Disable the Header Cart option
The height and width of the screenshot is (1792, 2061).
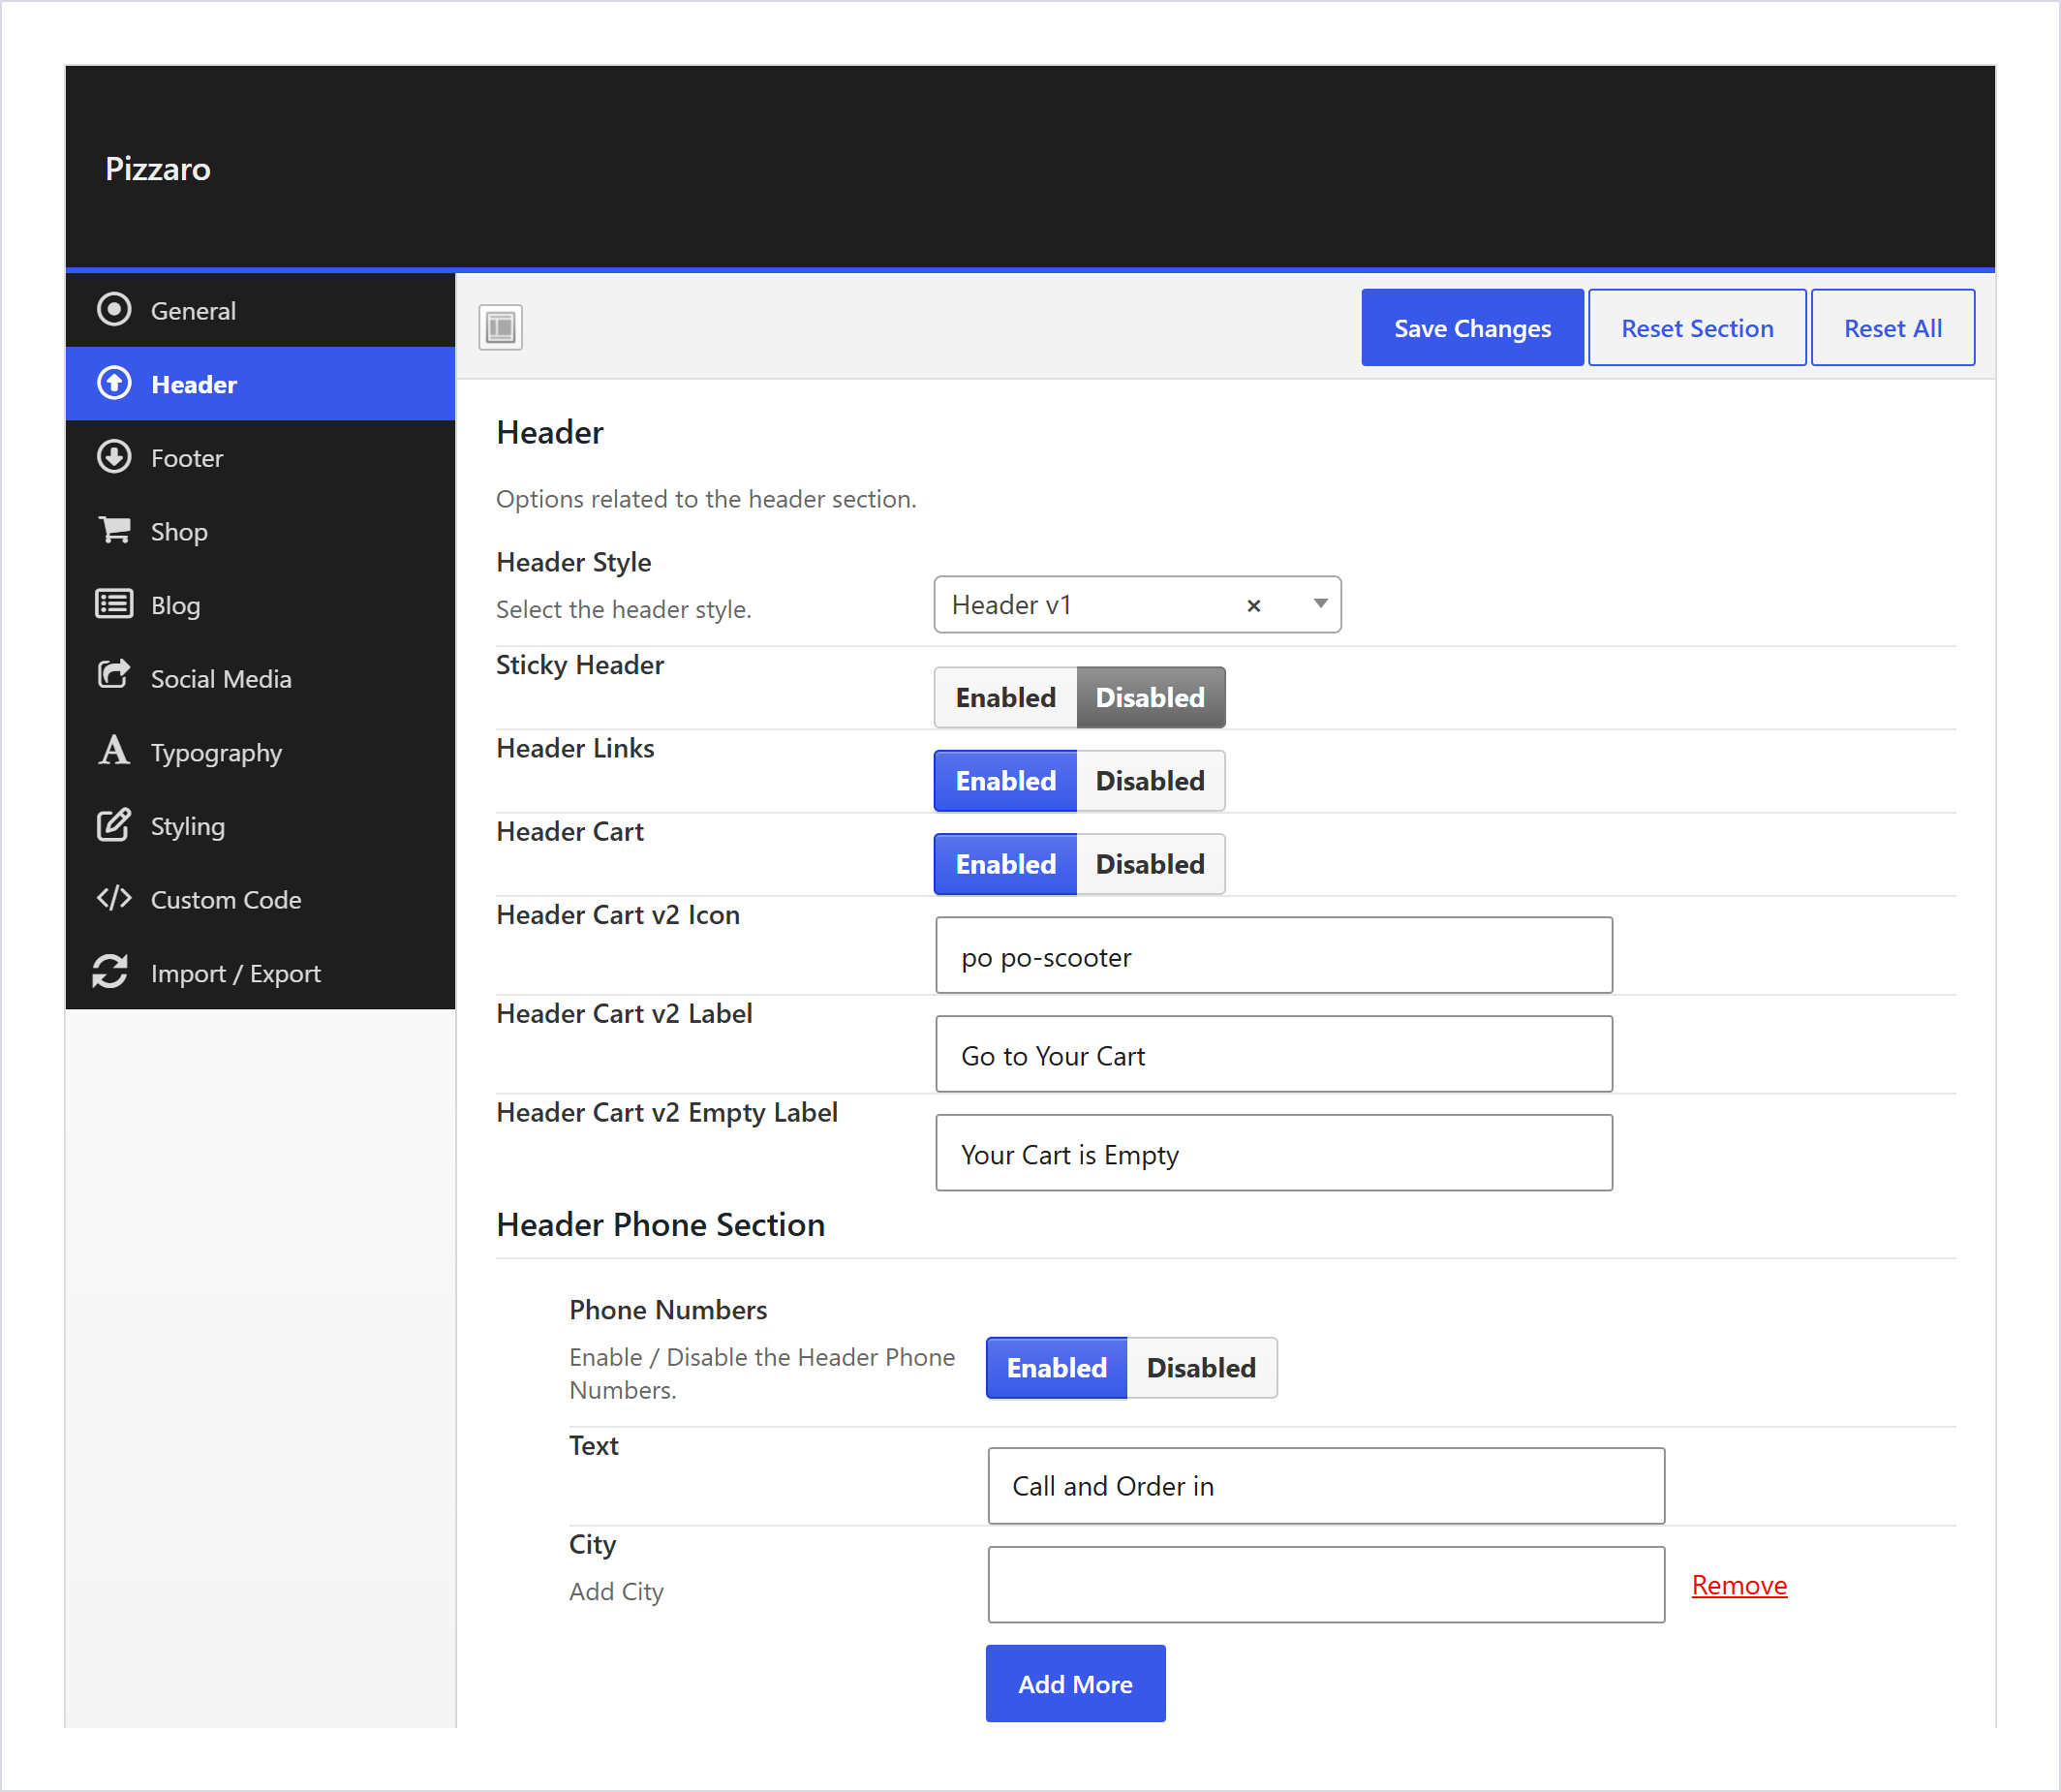[x=1150, y=863]
